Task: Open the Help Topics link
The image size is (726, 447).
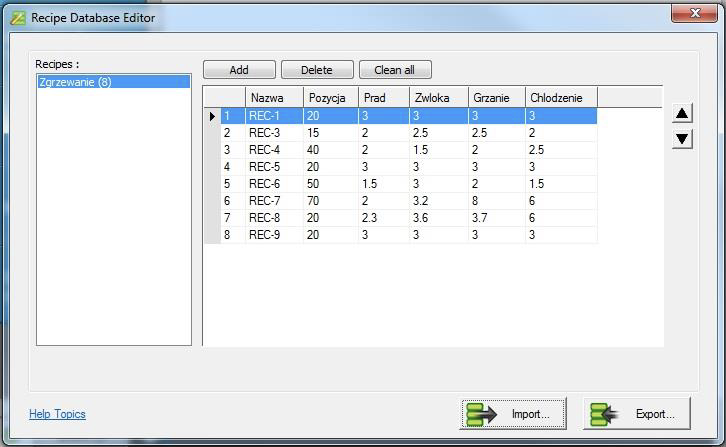Action: pyautogui.click(x=57, y=414)
